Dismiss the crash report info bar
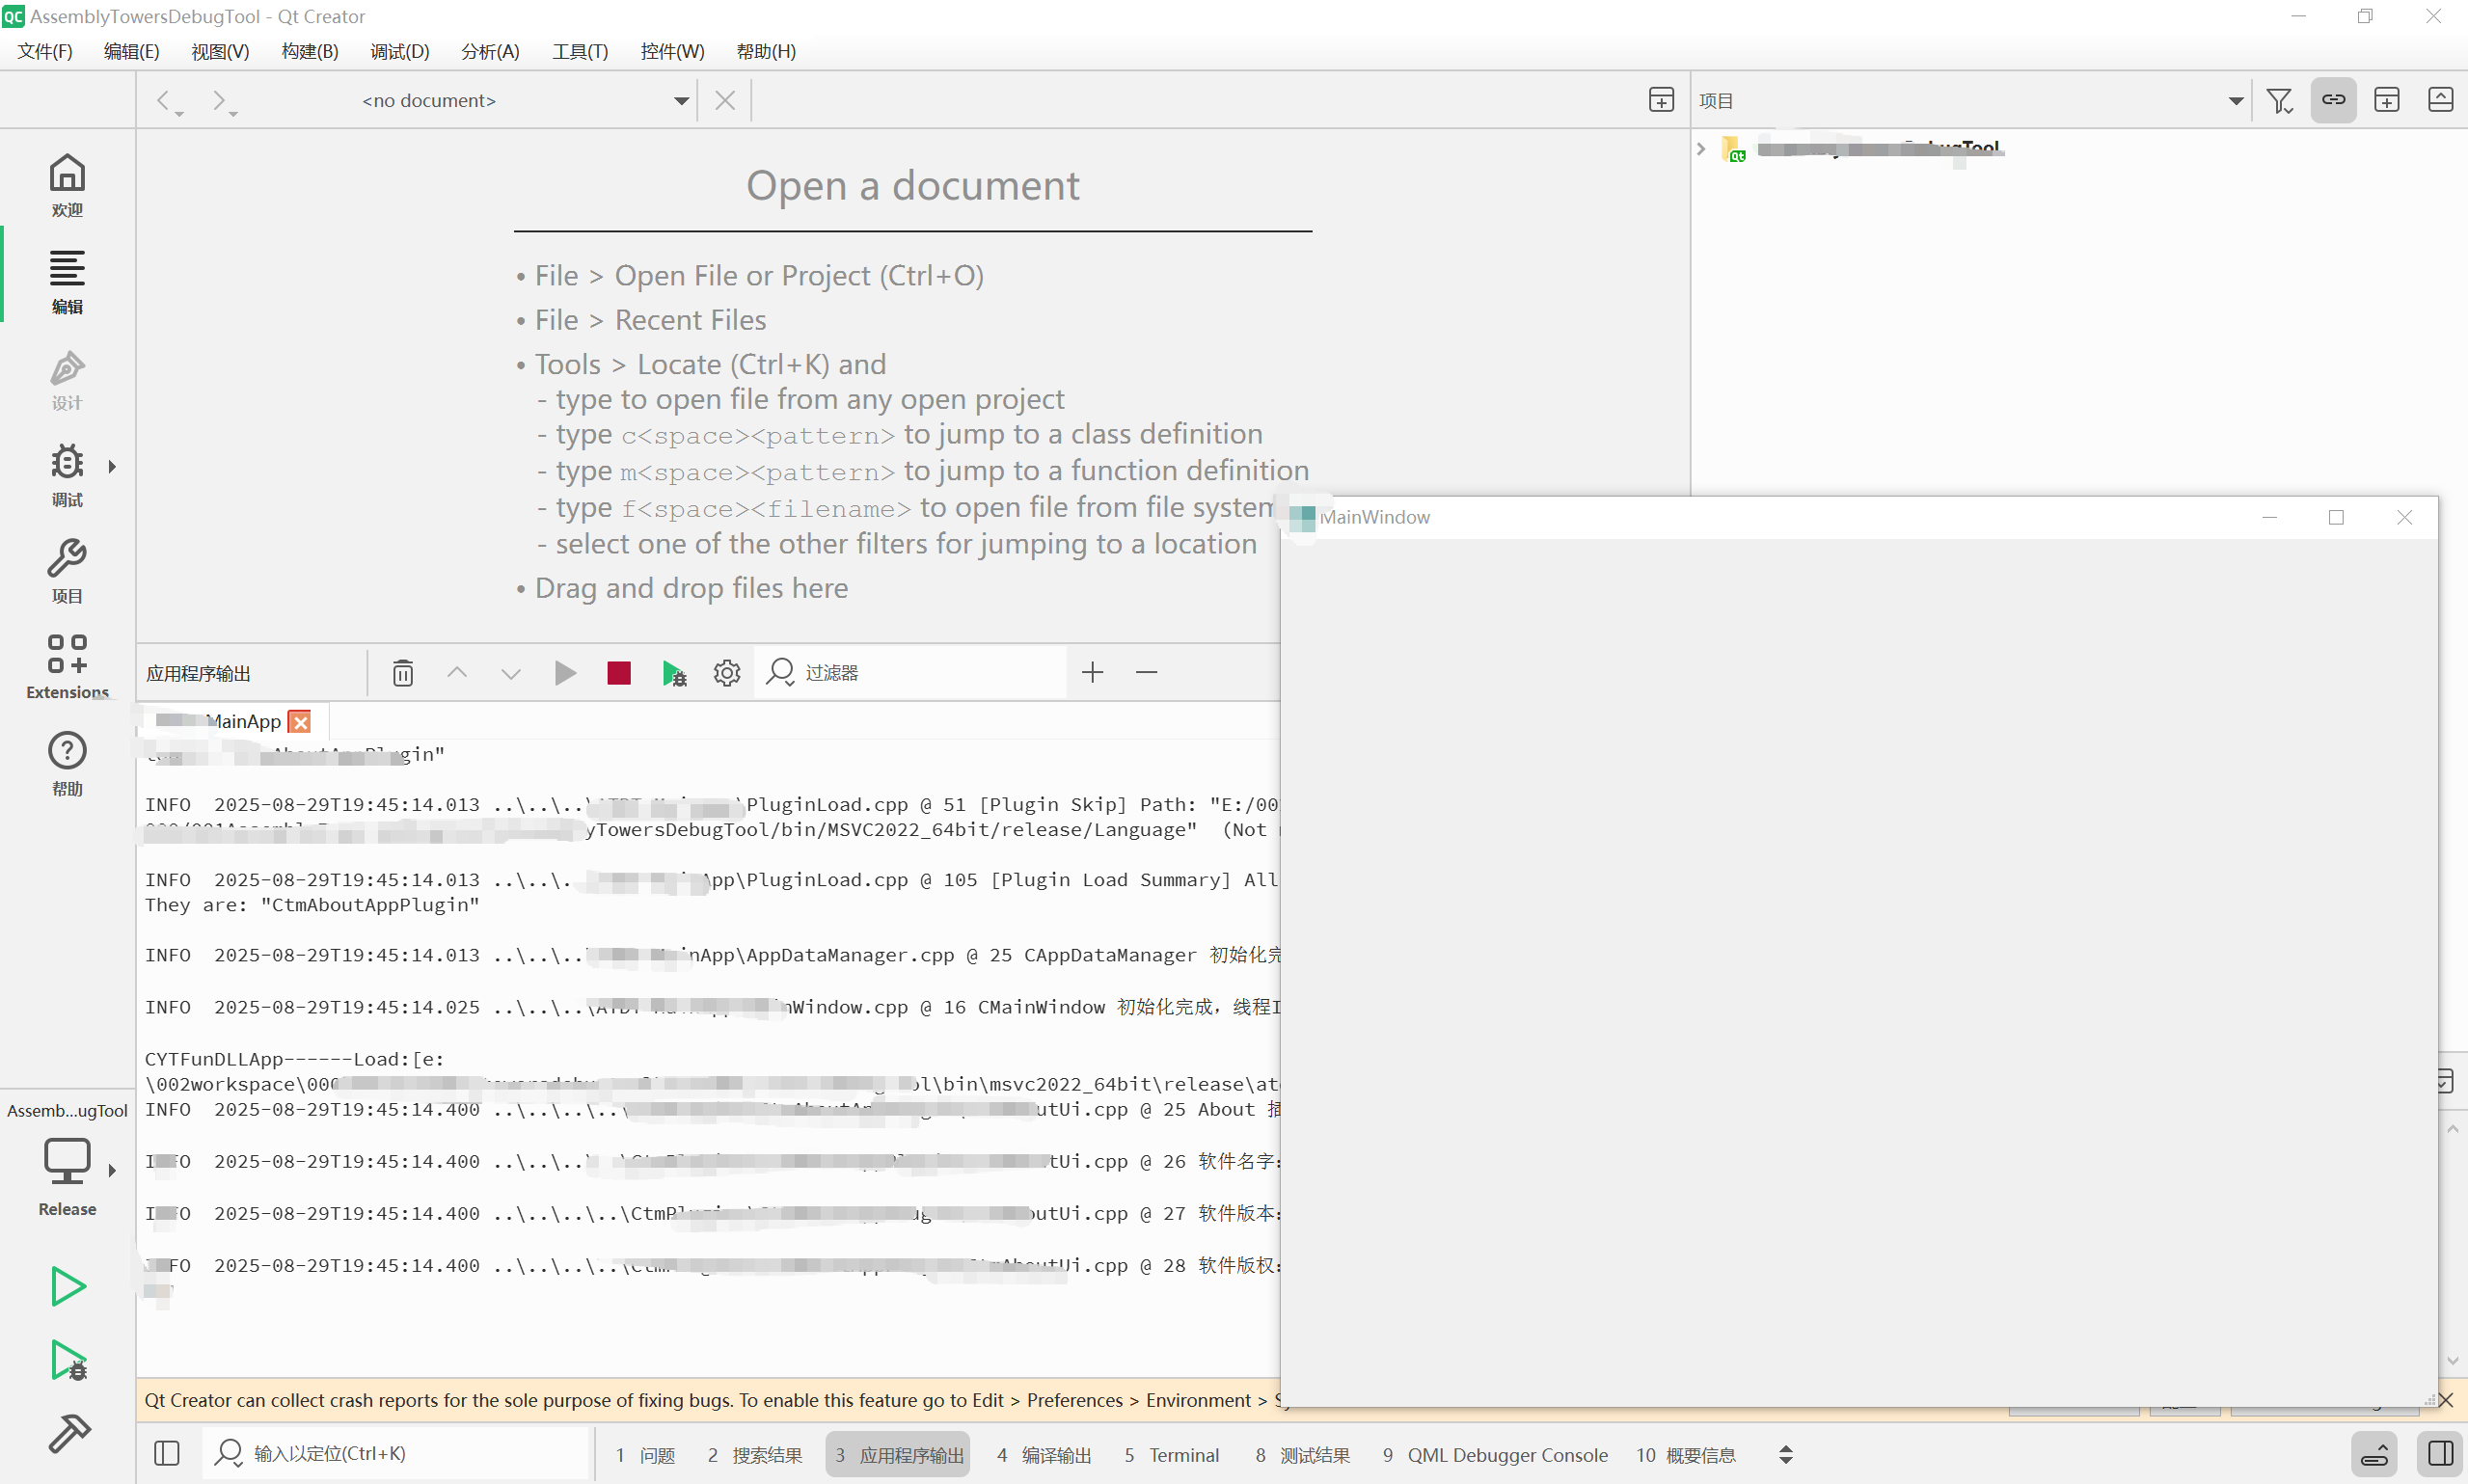The width and height of the screenshot is (2468, 1484). click(x=2446, y=1400)
